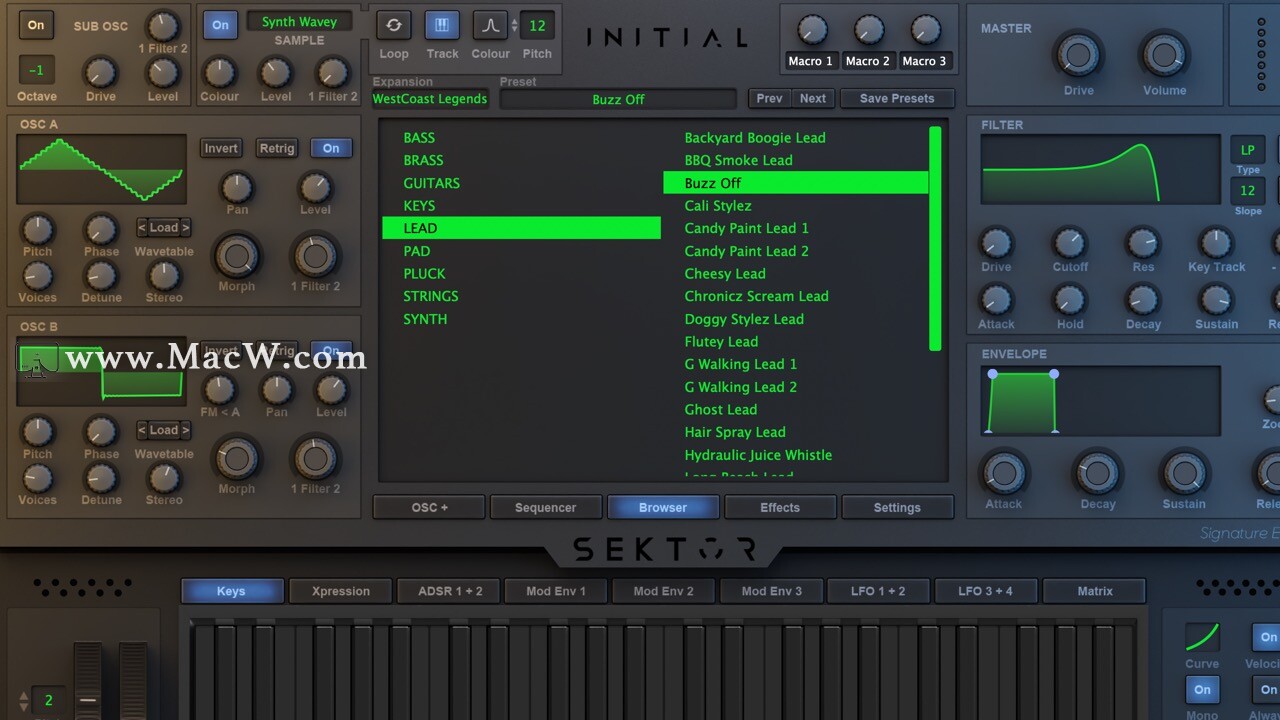Click the OSC A waveform display
This screenshot has height=720, width=1280.
tap(101, 169)
